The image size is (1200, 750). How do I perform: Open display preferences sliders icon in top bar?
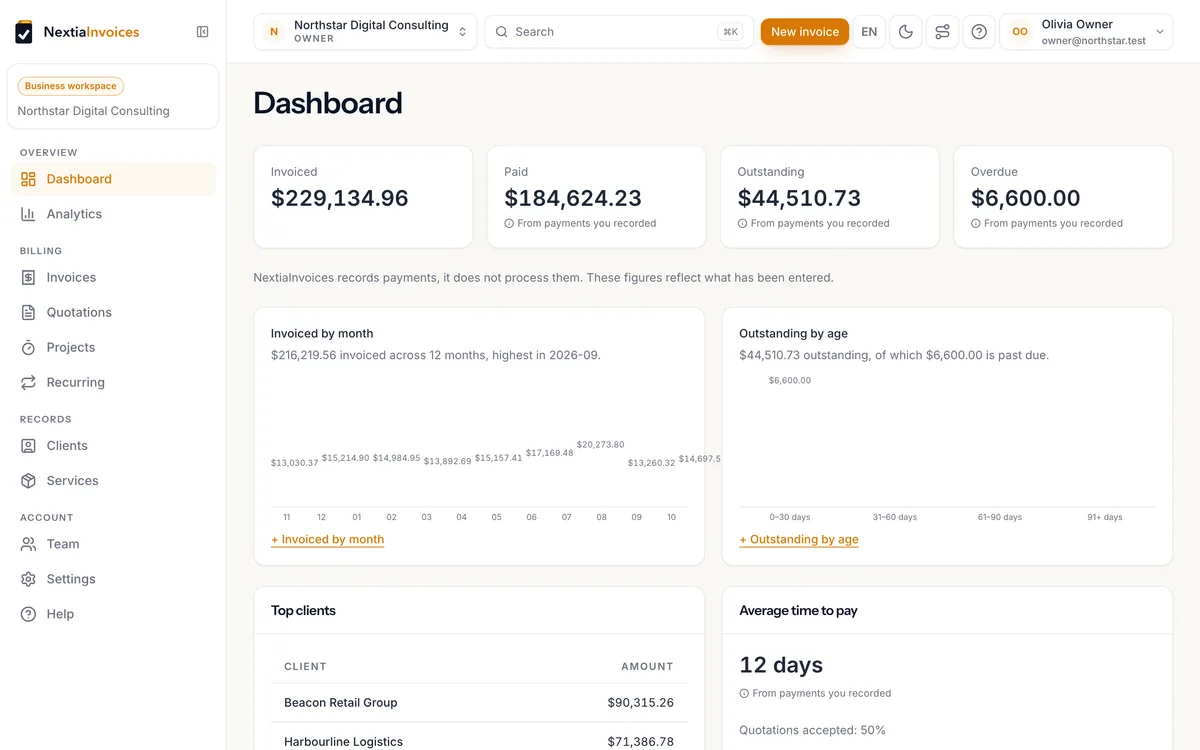pyautogui.click(x=942, y=32)
